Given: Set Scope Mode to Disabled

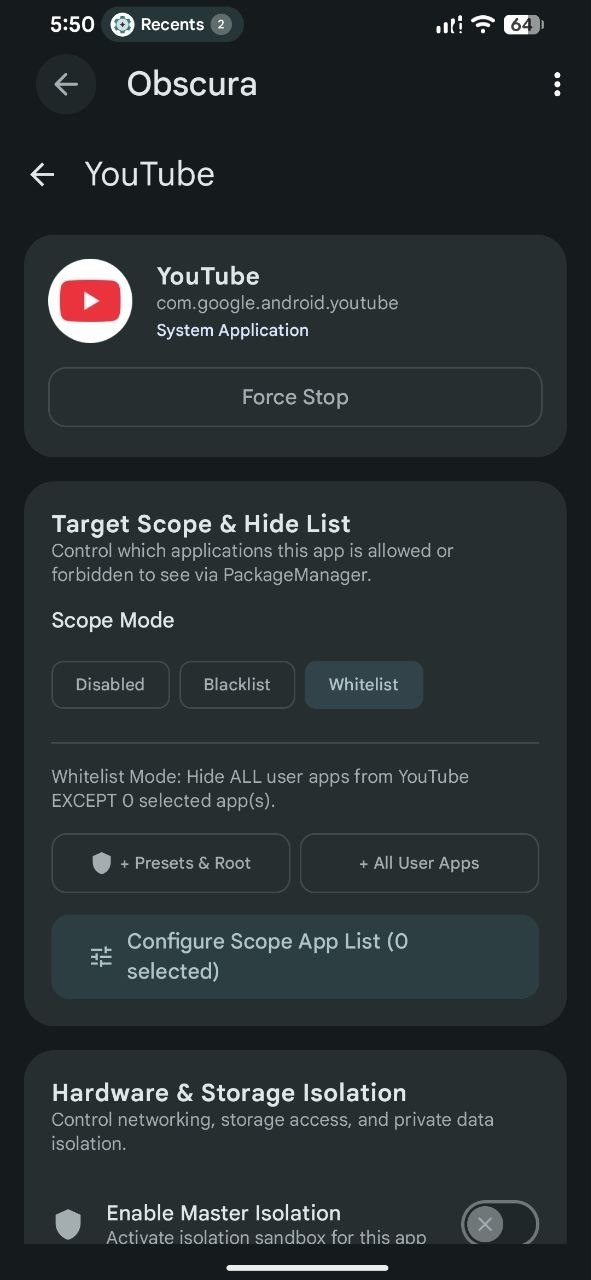Looking at the screenshot, I should point(110,685).
